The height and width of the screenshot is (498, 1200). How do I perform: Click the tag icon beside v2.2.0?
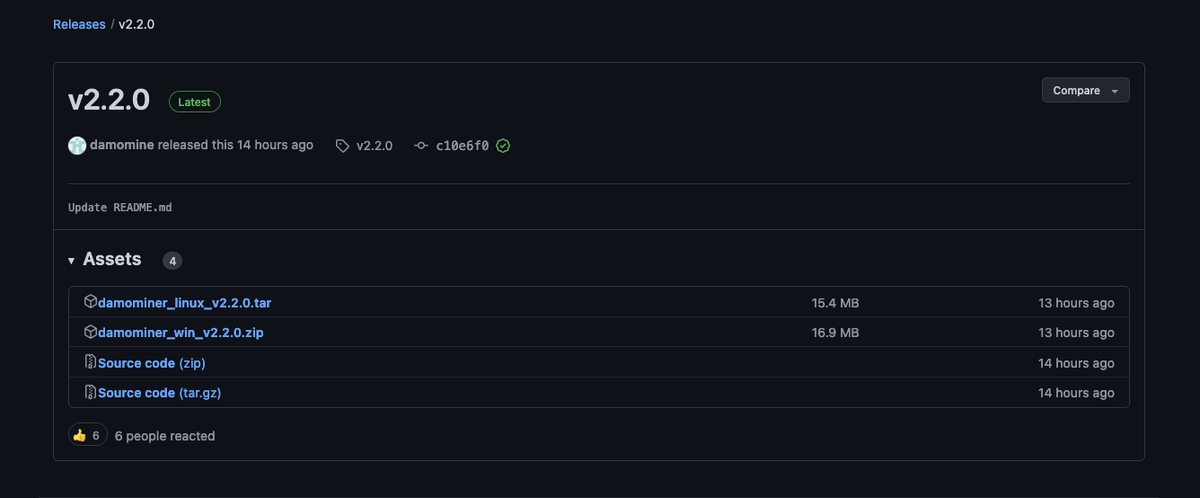tap(342, 146)
